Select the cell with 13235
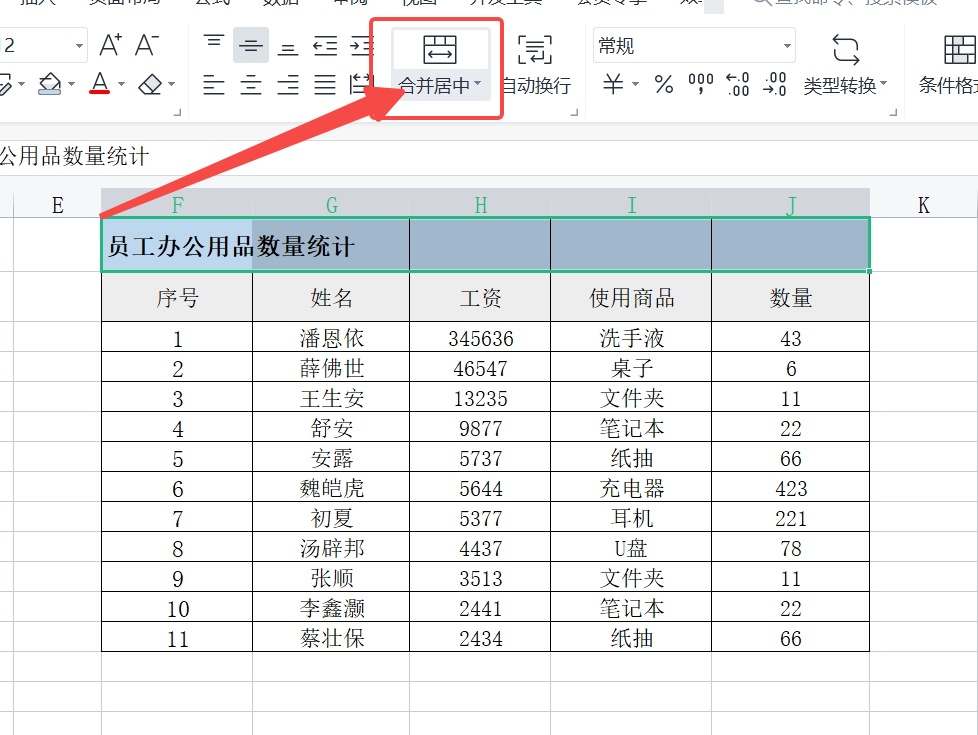Viewport: 978px width, 735px height. click(x=480, y=397)
